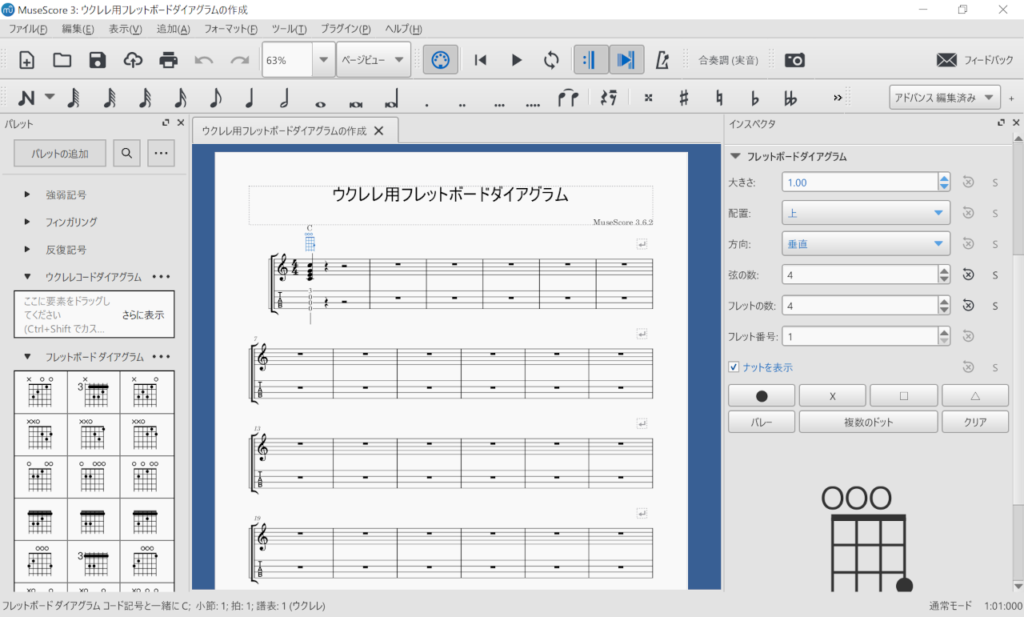Screen dimensions: 1024x617
Task: Open the 配置 dropdown in inspector
Action: 866,212
